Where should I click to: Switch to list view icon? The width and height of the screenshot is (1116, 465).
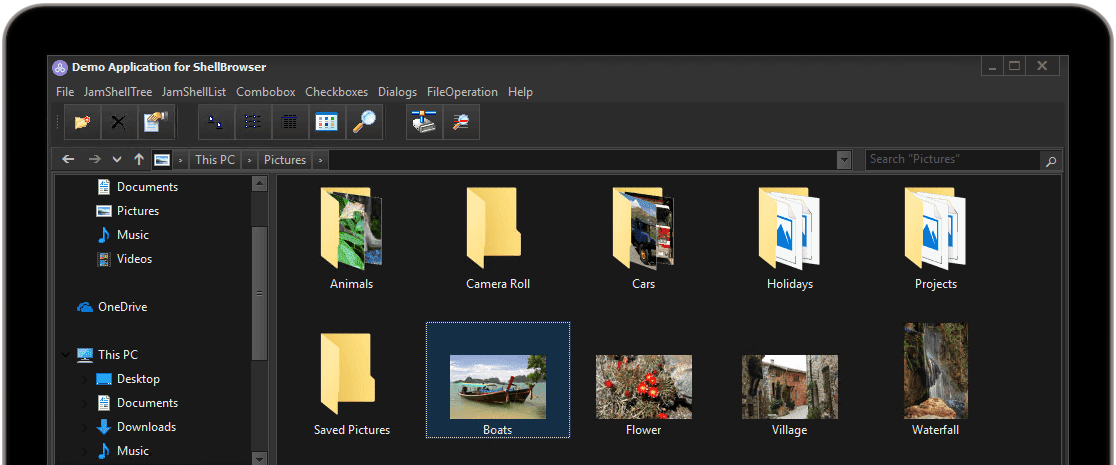tap(253, 122)
